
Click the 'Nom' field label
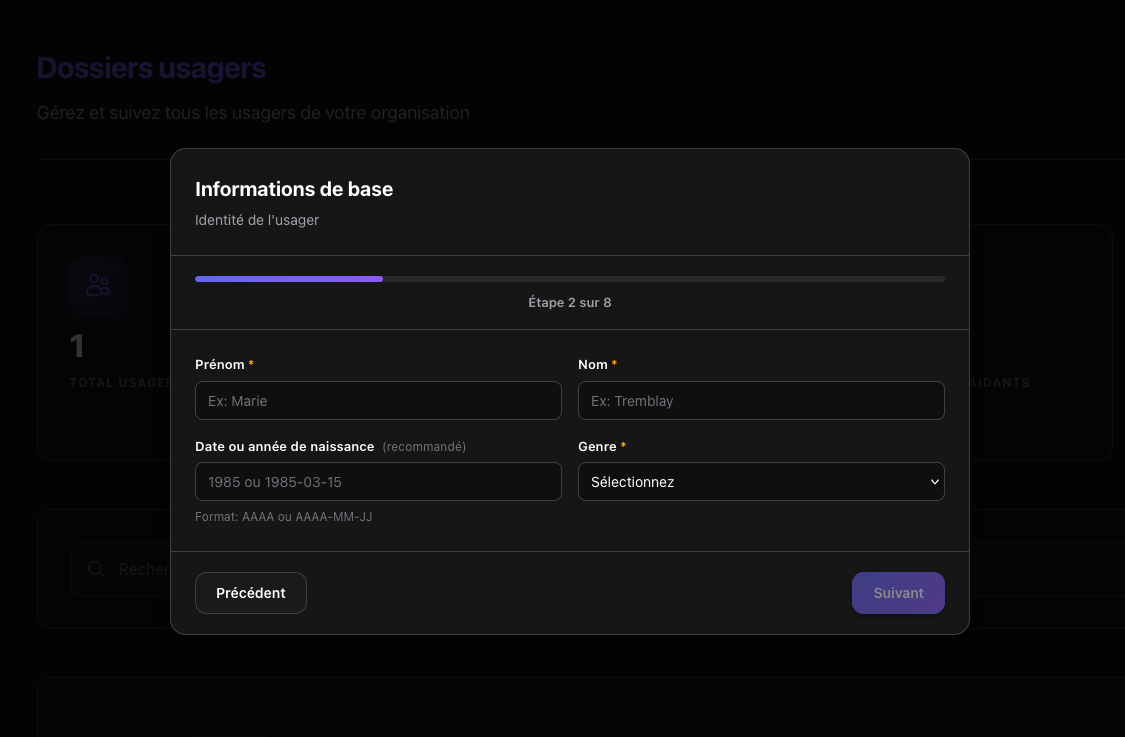(593, 365)
